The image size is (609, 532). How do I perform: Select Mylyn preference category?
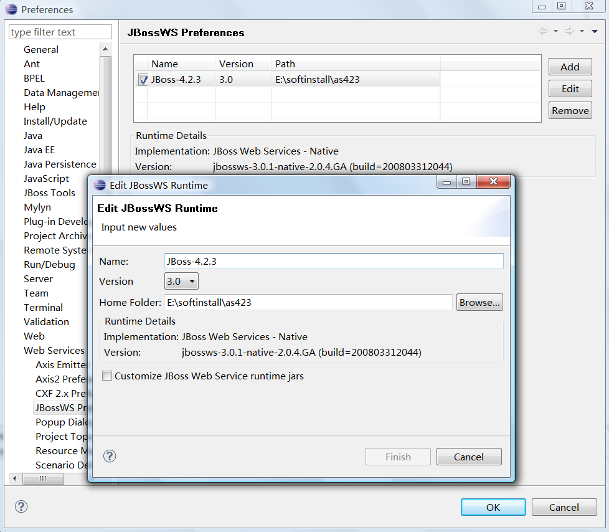(37, 207)
